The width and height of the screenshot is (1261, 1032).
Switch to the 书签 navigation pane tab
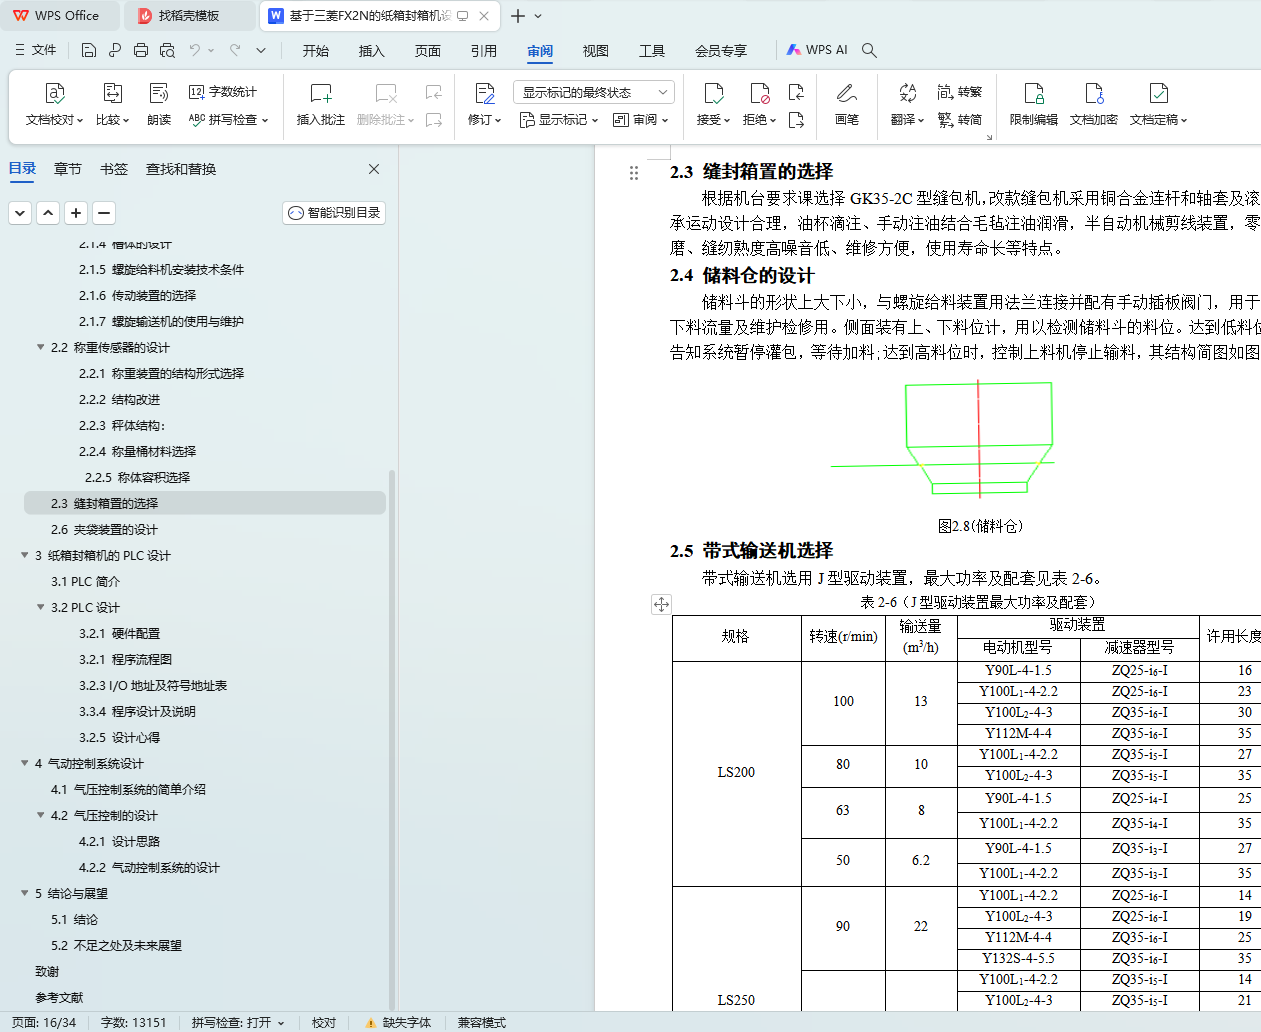(114, 169)
